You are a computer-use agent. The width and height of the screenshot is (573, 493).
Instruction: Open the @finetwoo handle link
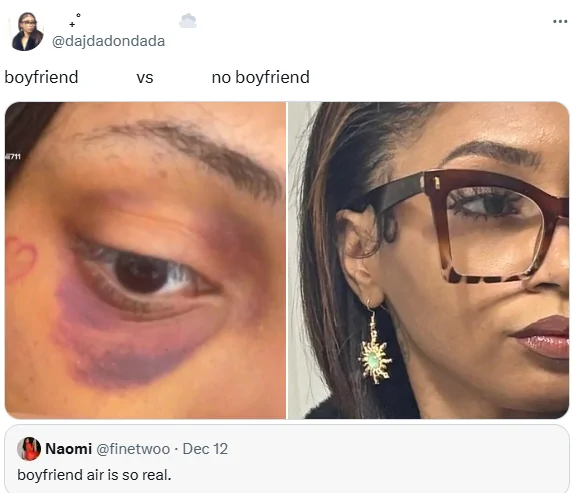[x=133, y=449]
